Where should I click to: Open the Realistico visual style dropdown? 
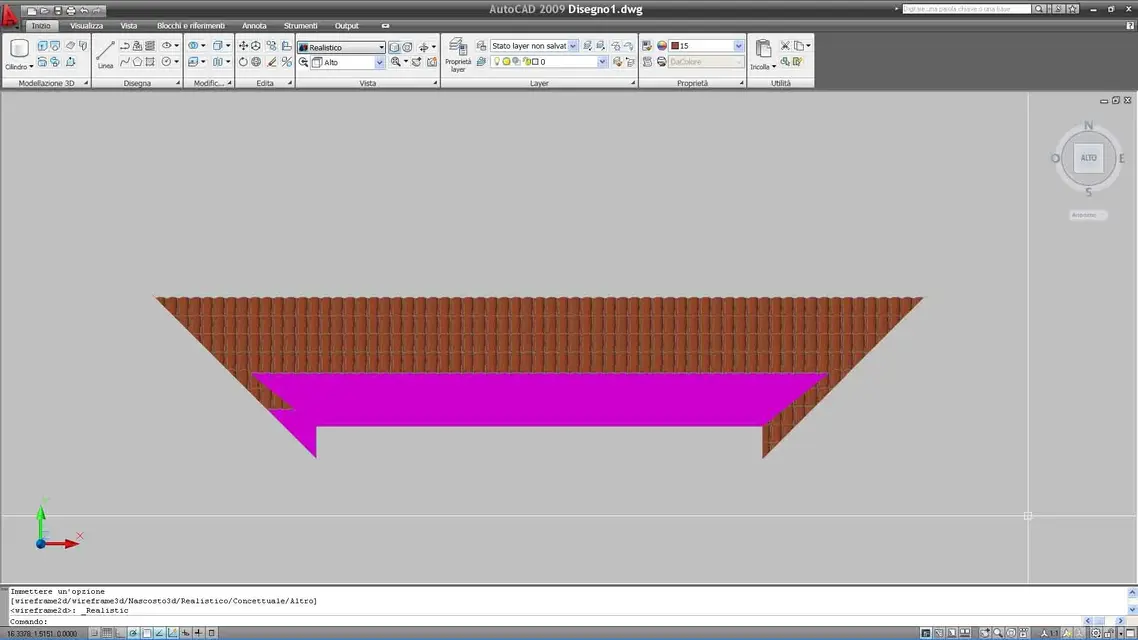click(381, 47)
